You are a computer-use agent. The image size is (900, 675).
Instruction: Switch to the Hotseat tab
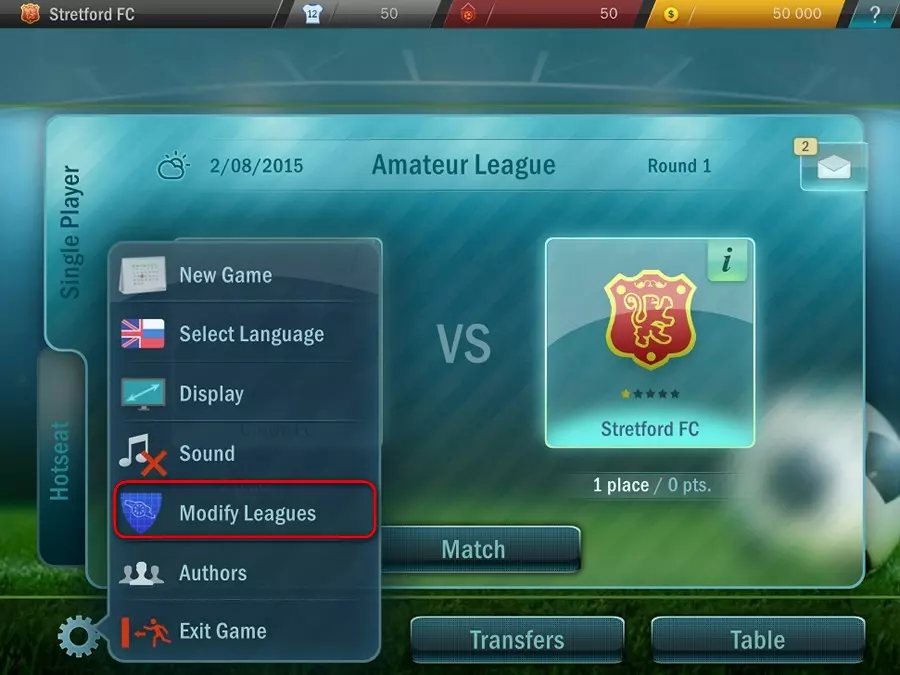(x=60, y=460)
